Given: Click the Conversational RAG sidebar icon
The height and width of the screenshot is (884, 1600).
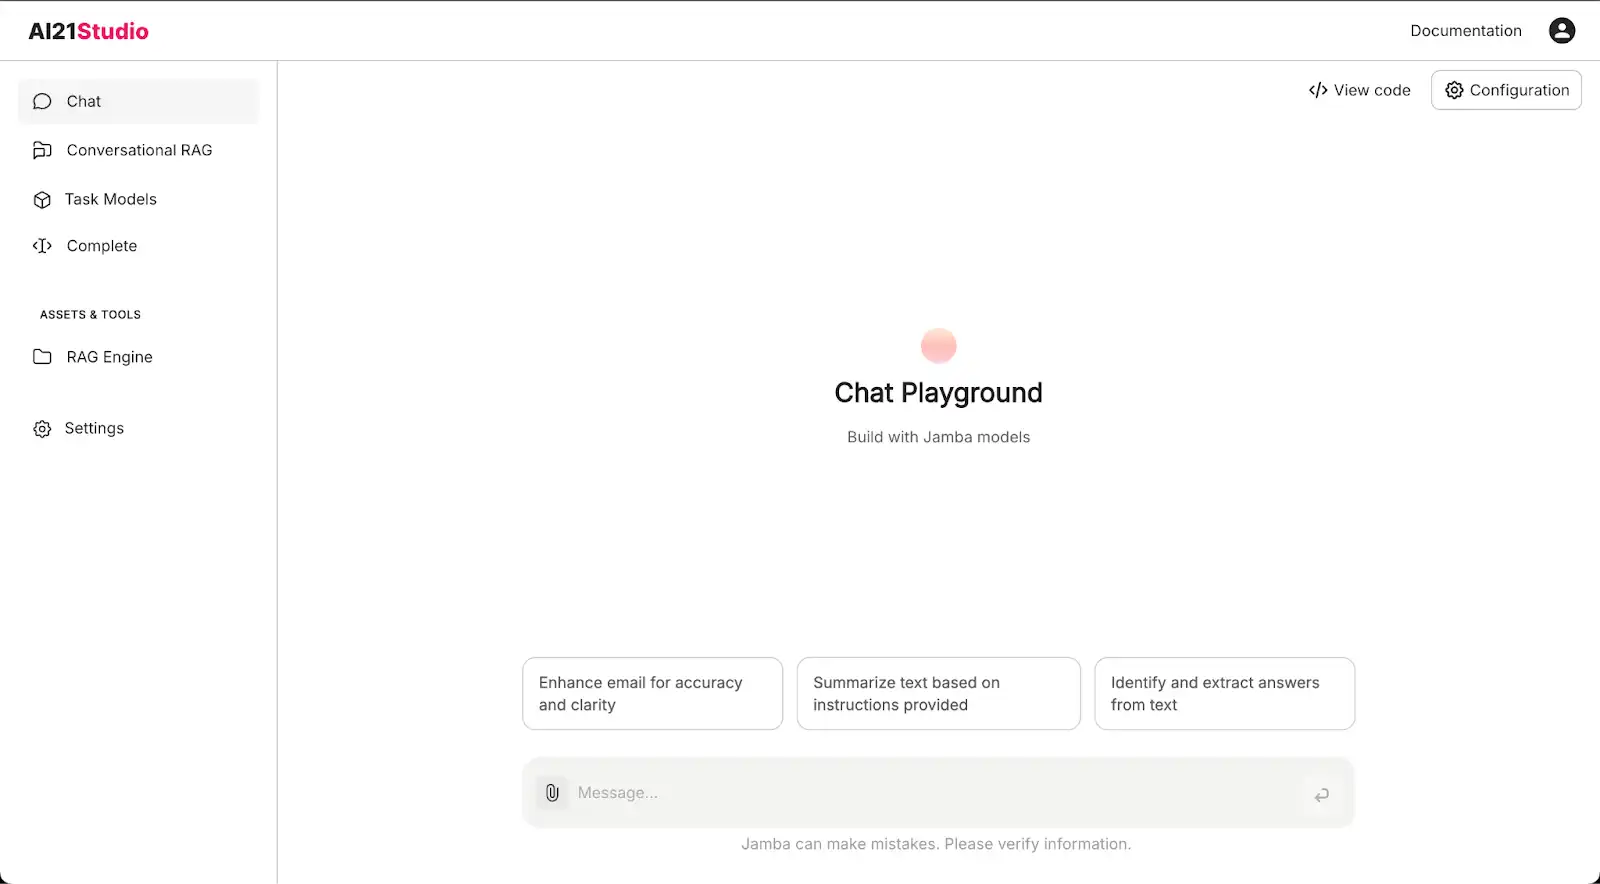Looking at the screenshot, I should [x=42, y=150].
